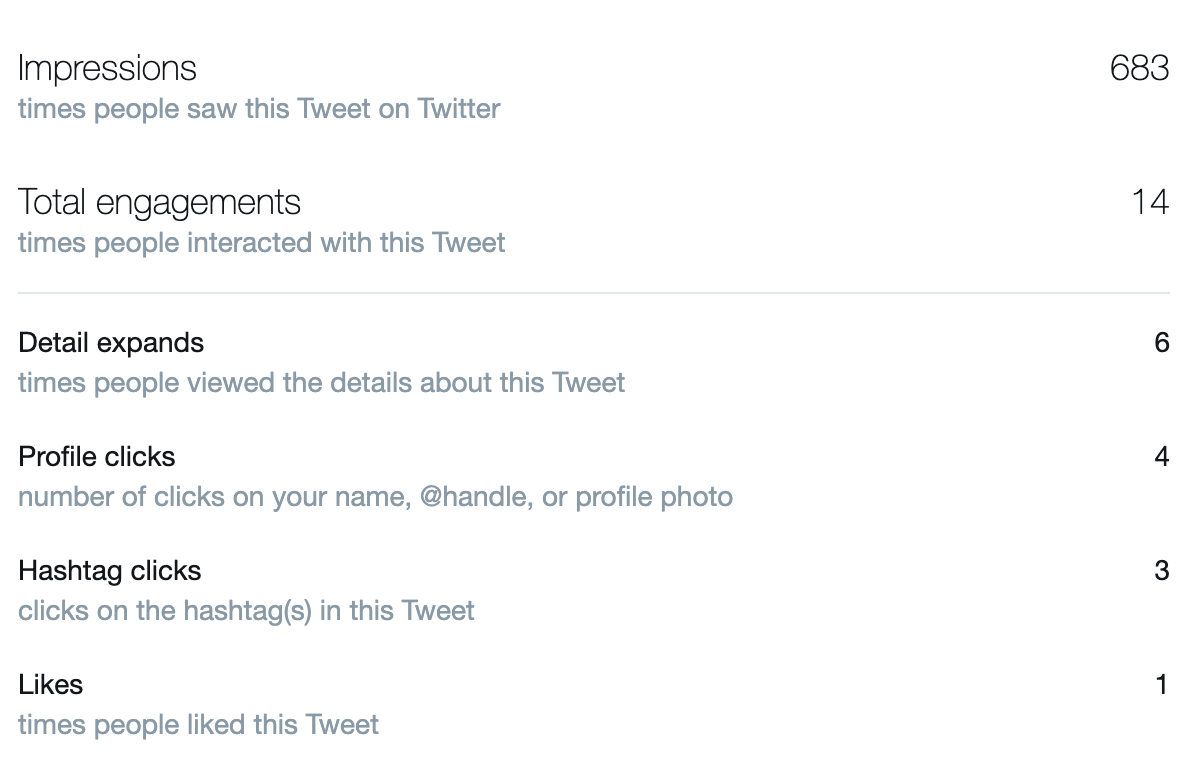This screenshot has height=776, width=1190.
Task: Select the 683 impressions count
Action: 1139,68
